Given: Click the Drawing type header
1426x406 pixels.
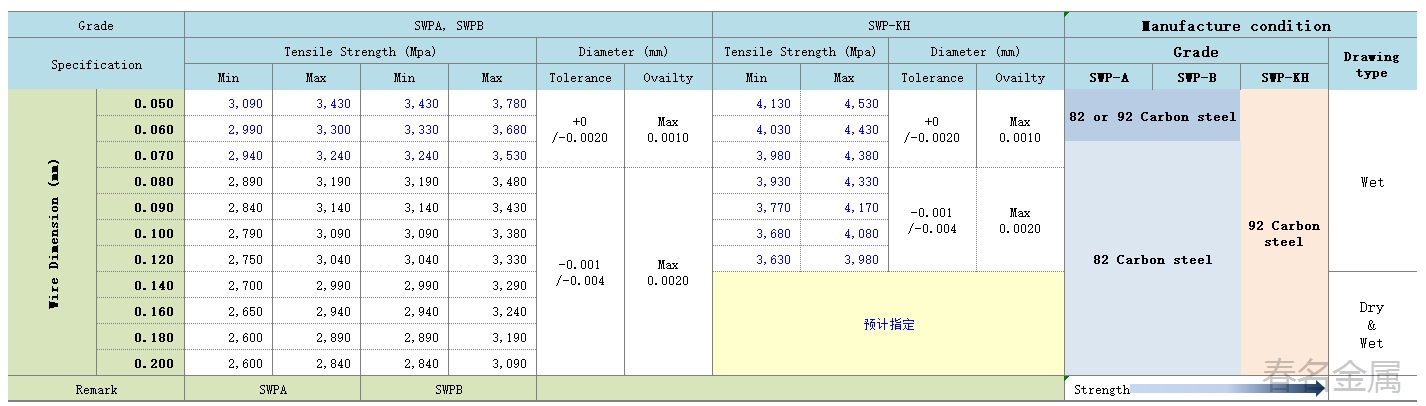Looking at the screenshot, I should pos(1371,65).
